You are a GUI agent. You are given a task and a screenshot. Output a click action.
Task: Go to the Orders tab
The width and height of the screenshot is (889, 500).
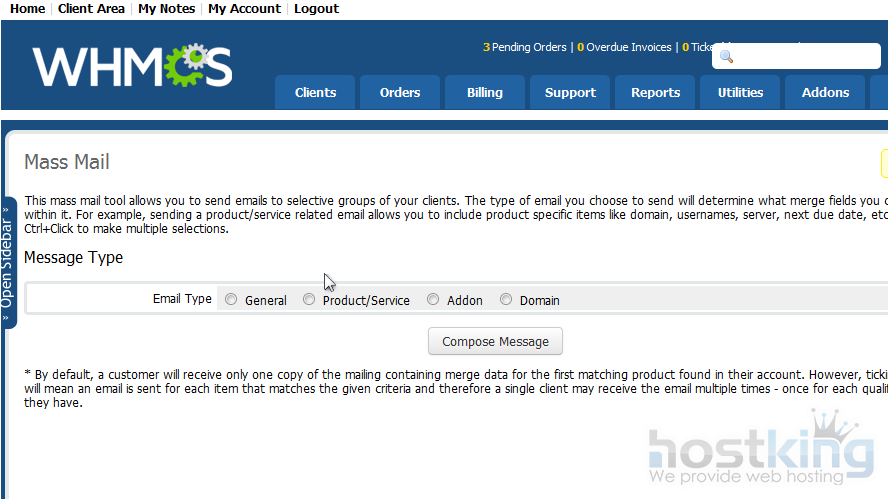coord(400,92)
